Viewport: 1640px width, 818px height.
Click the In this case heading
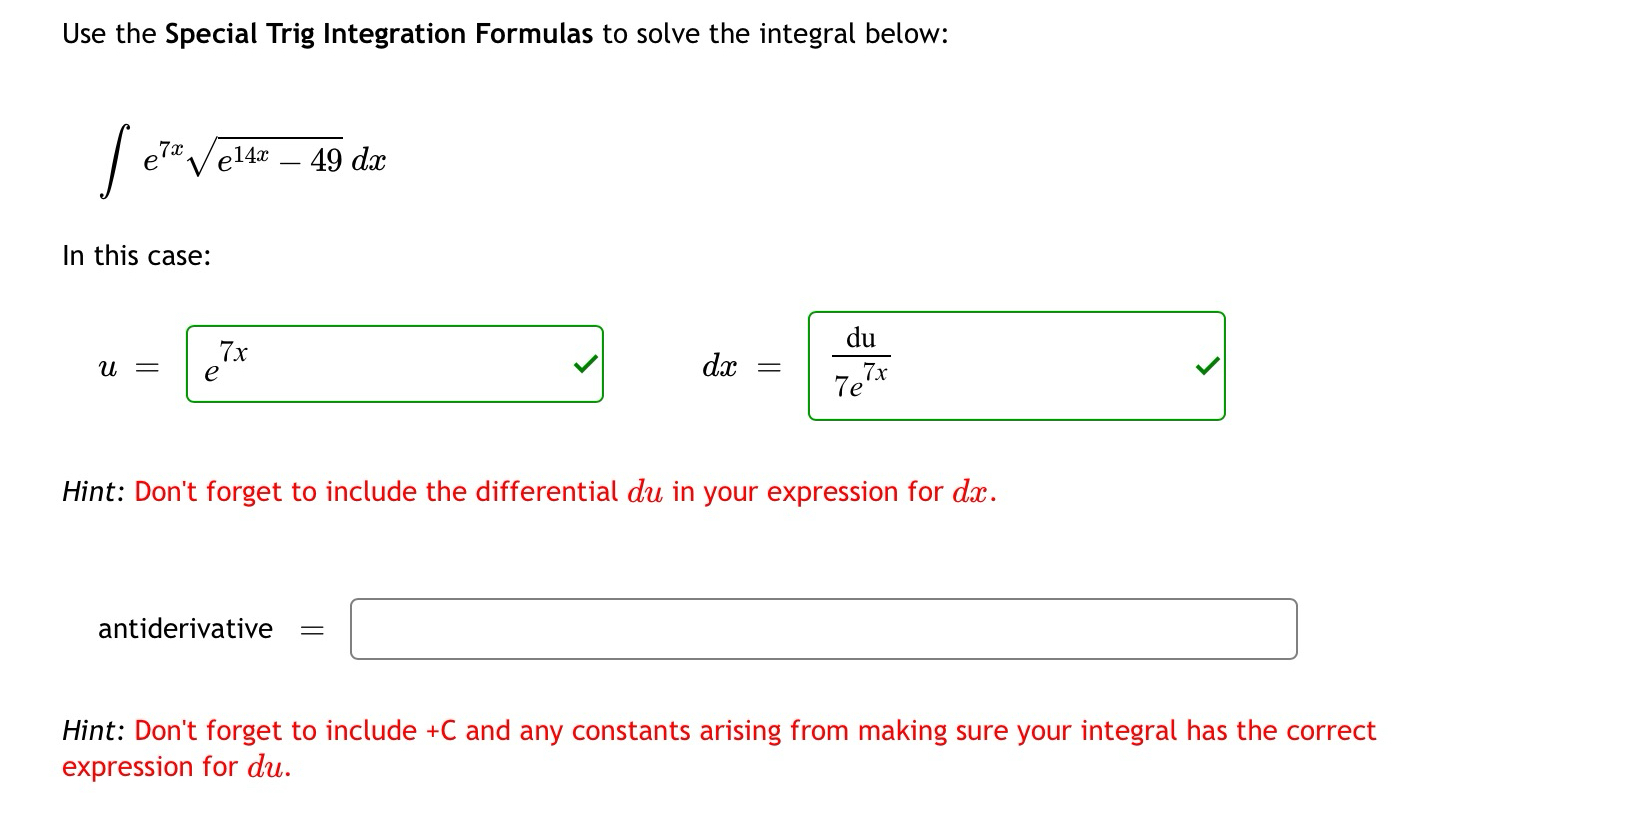pyautogui.click(x=135, y=256)
